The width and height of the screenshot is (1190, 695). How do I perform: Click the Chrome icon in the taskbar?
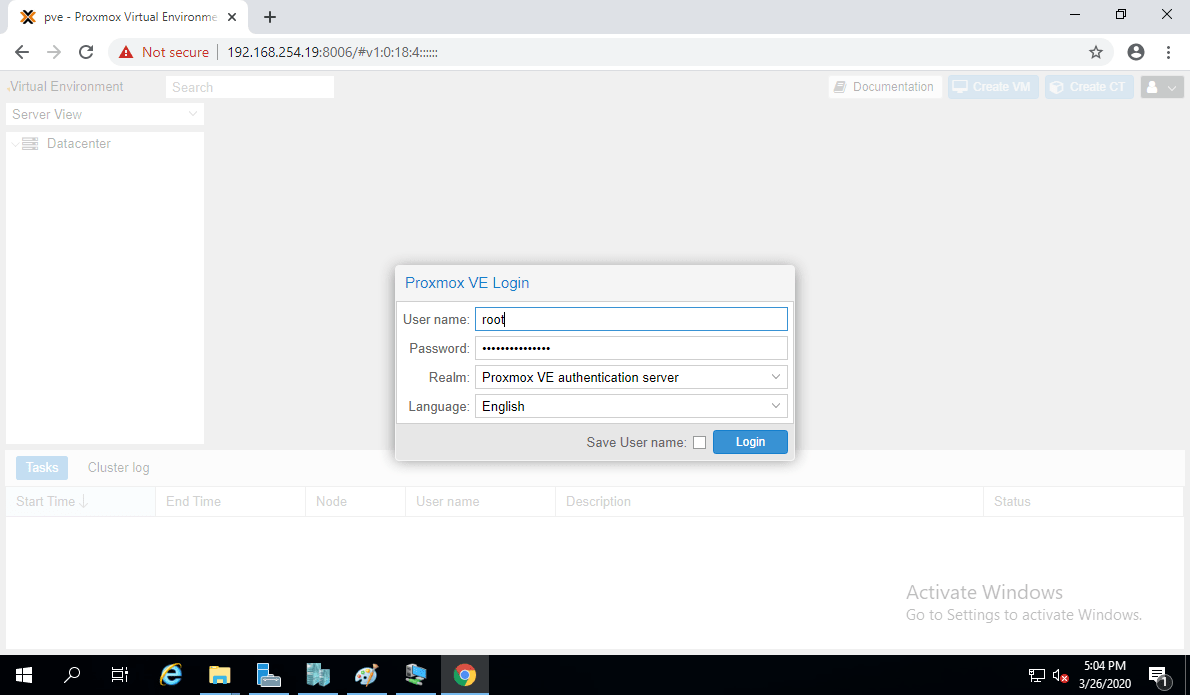click(x=464, y=675)
